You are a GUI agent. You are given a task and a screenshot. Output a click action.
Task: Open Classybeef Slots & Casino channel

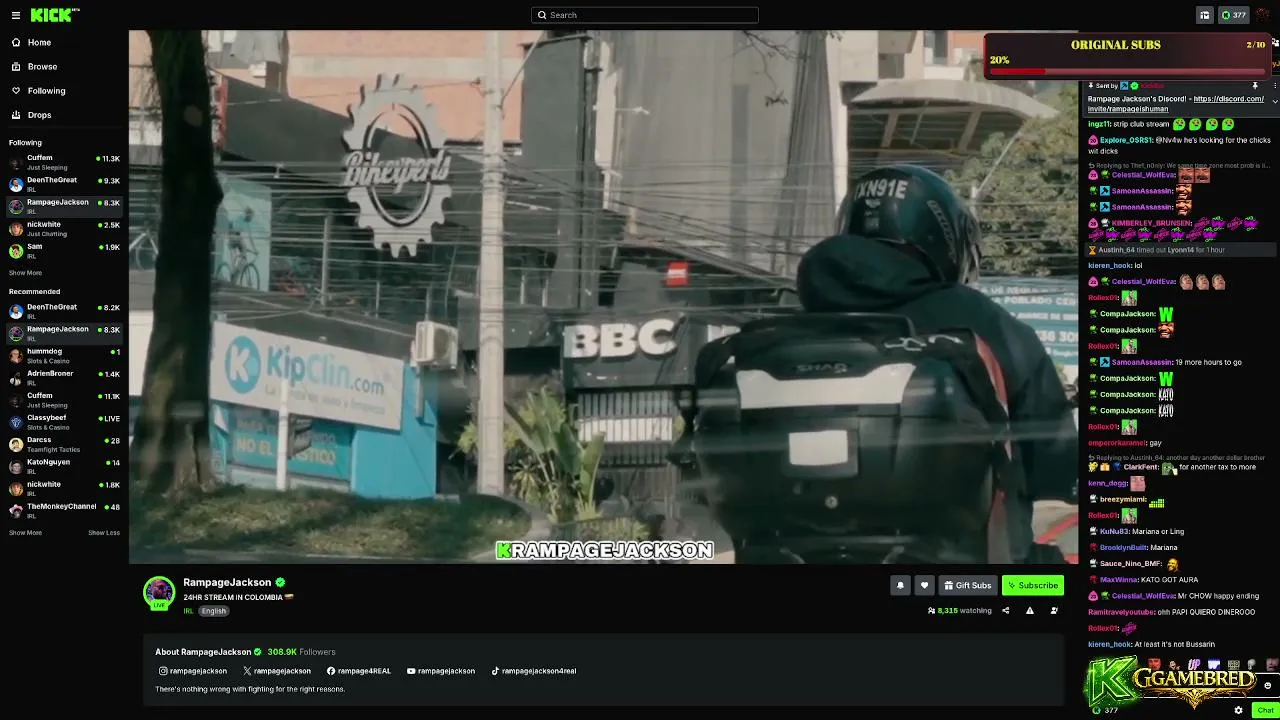64,422
